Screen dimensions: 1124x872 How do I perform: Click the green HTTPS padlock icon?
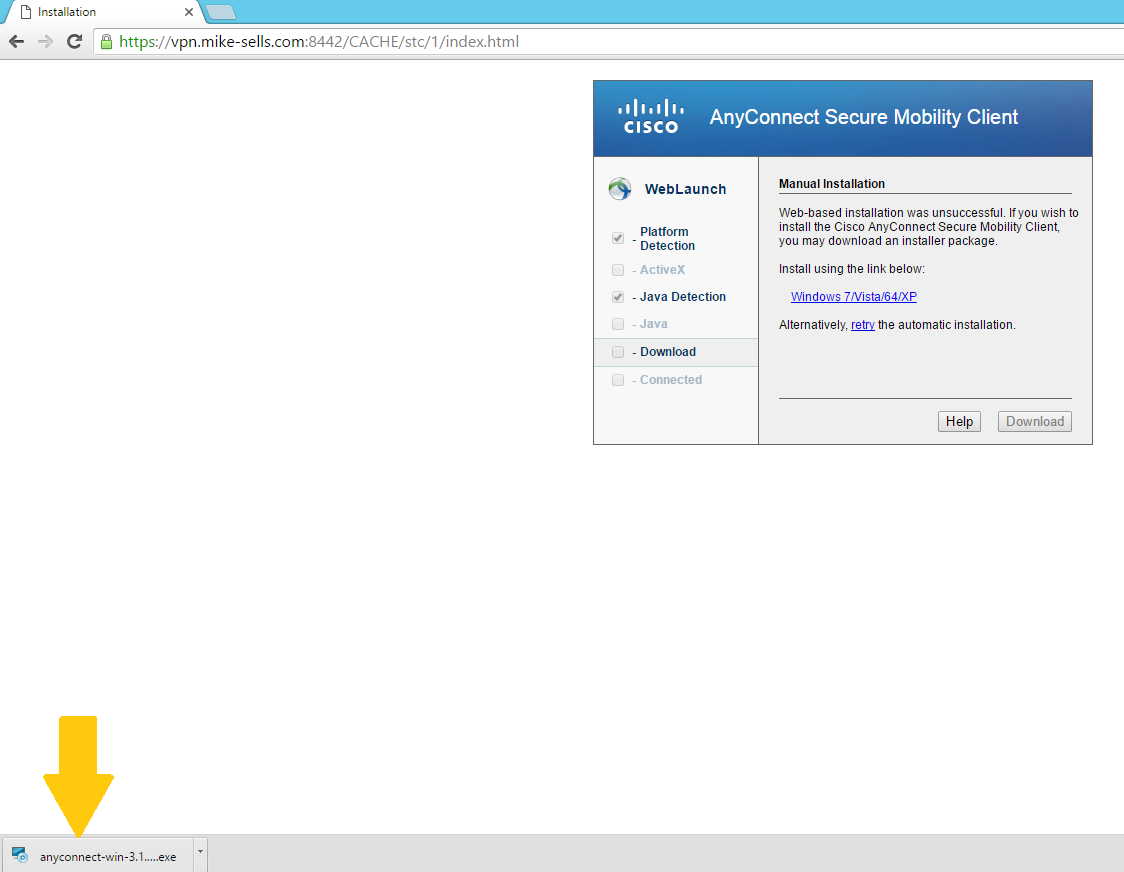click(x=106, y=42)
